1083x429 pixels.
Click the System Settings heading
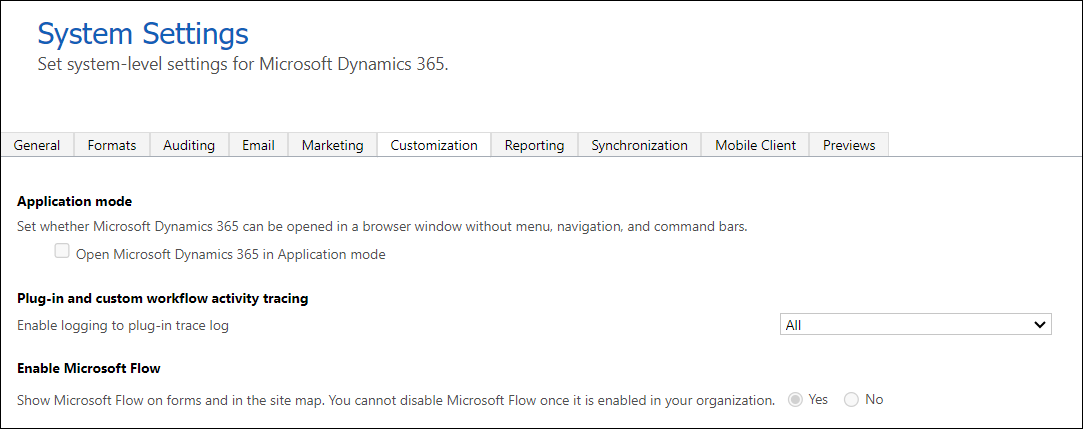click(x=143, y=33)
